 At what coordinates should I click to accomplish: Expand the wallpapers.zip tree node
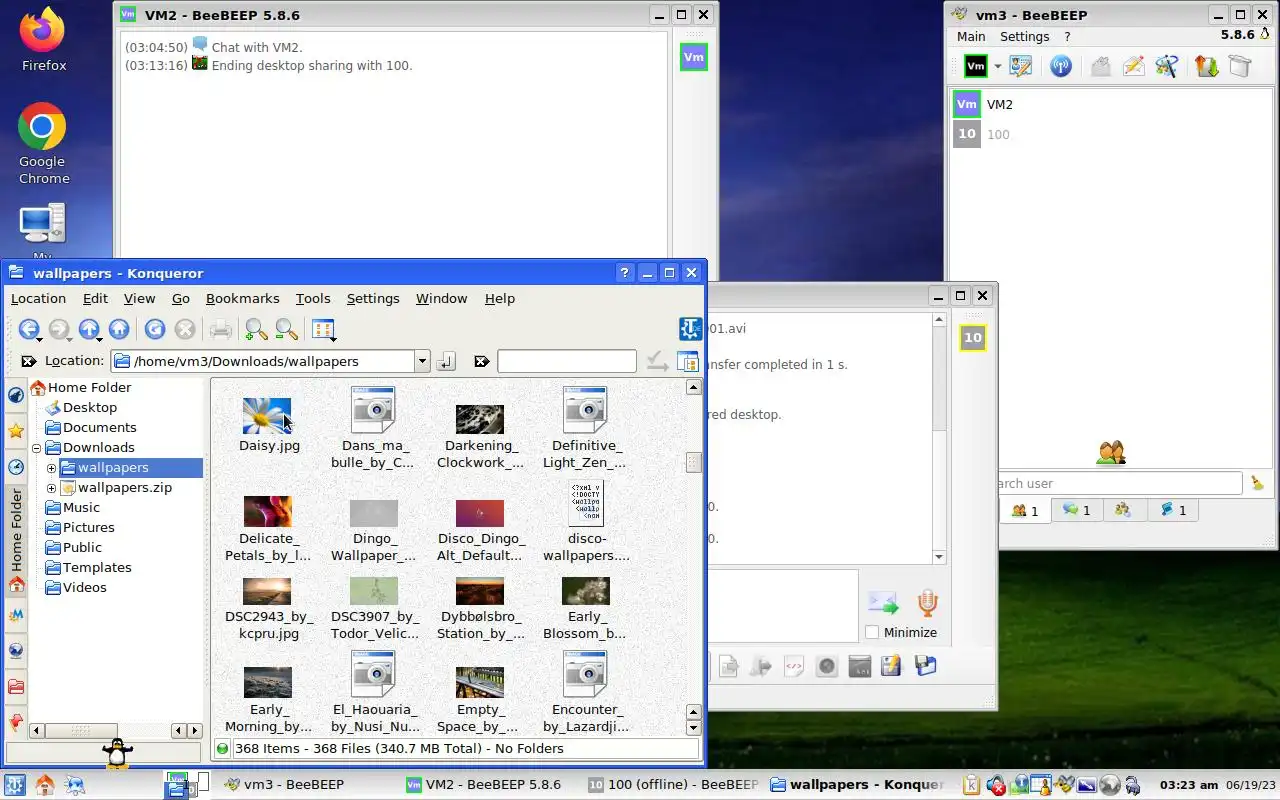52,488
